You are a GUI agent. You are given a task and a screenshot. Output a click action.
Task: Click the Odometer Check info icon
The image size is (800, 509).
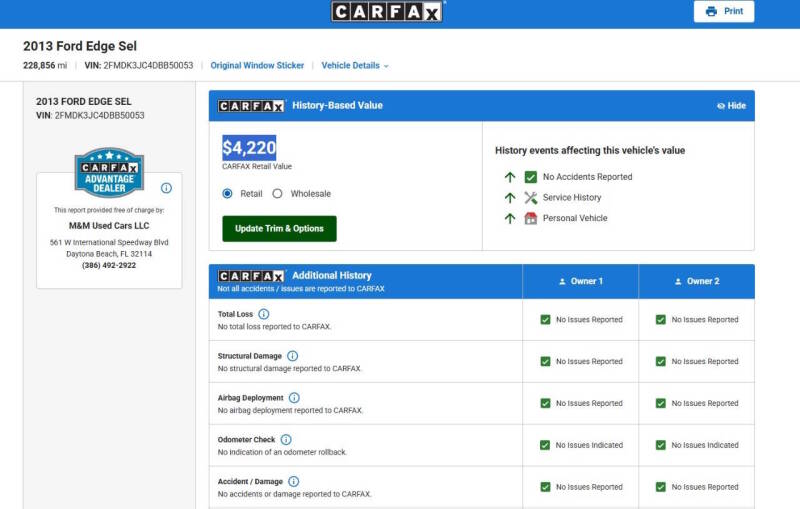pyautogui.click(x=286, y=440)
